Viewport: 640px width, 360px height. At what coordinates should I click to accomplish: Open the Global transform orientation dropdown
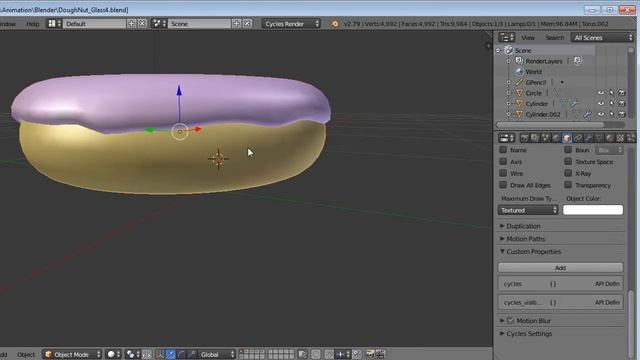[x=217, y=354]
